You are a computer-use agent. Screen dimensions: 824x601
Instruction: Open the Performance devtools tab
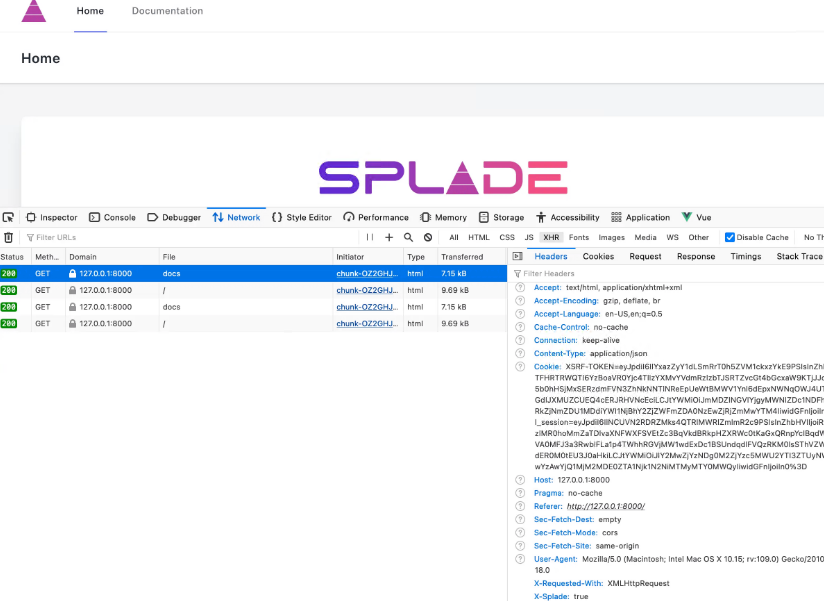click(x=376, y=217)
